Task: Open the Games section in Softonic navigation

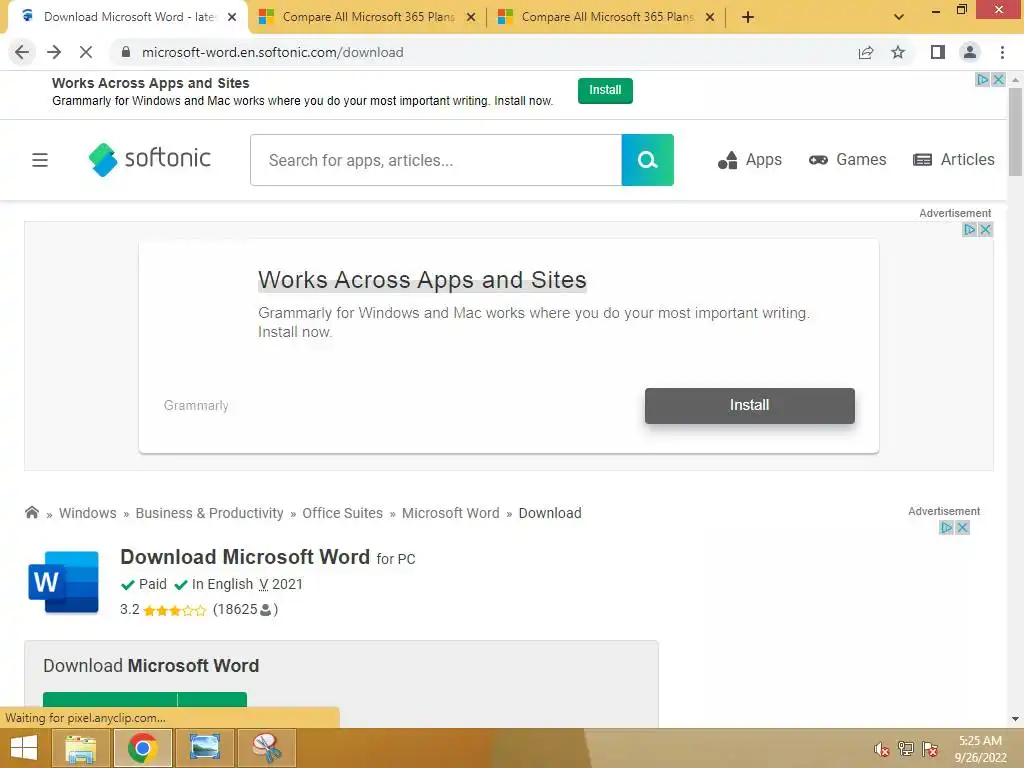Action: click(x=848, y=160)
